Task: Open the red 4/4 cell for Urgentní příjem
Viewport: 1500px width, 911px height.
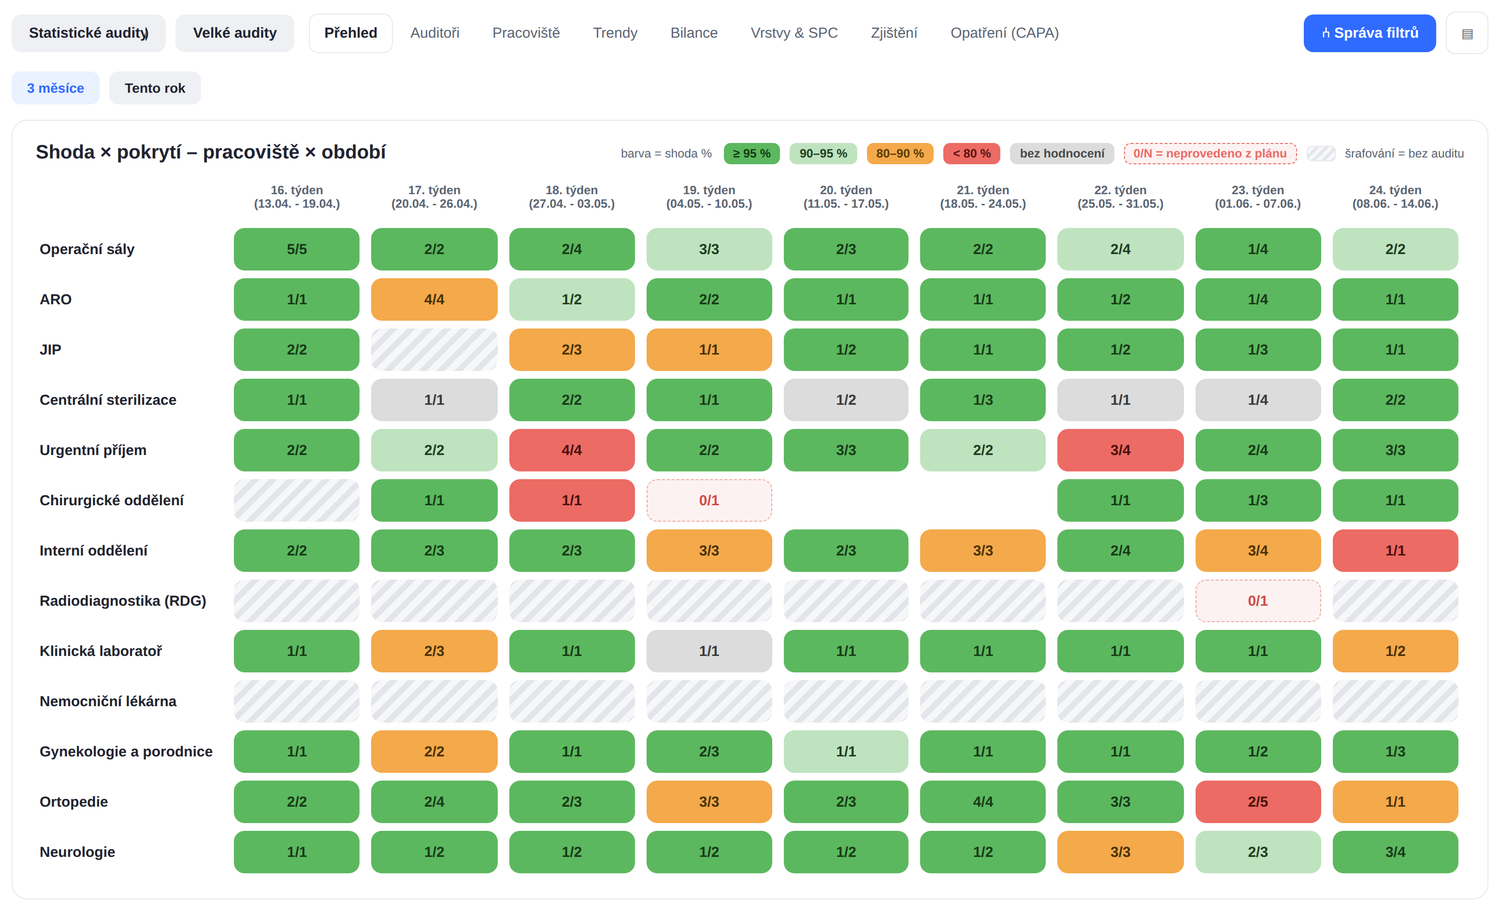Action: [572, 450]
